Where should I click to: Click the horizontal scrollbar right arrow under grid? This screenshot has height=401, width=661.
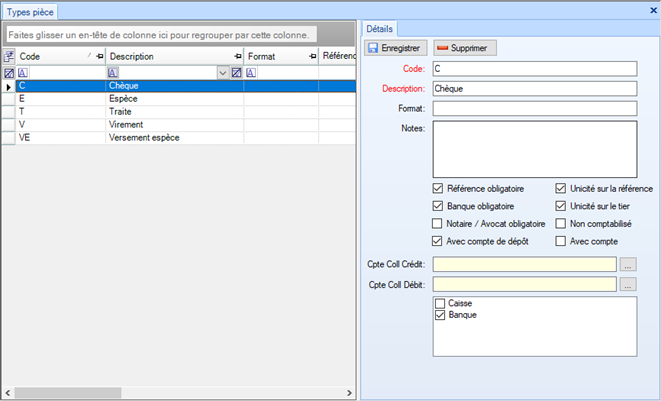tap(349, 392)
